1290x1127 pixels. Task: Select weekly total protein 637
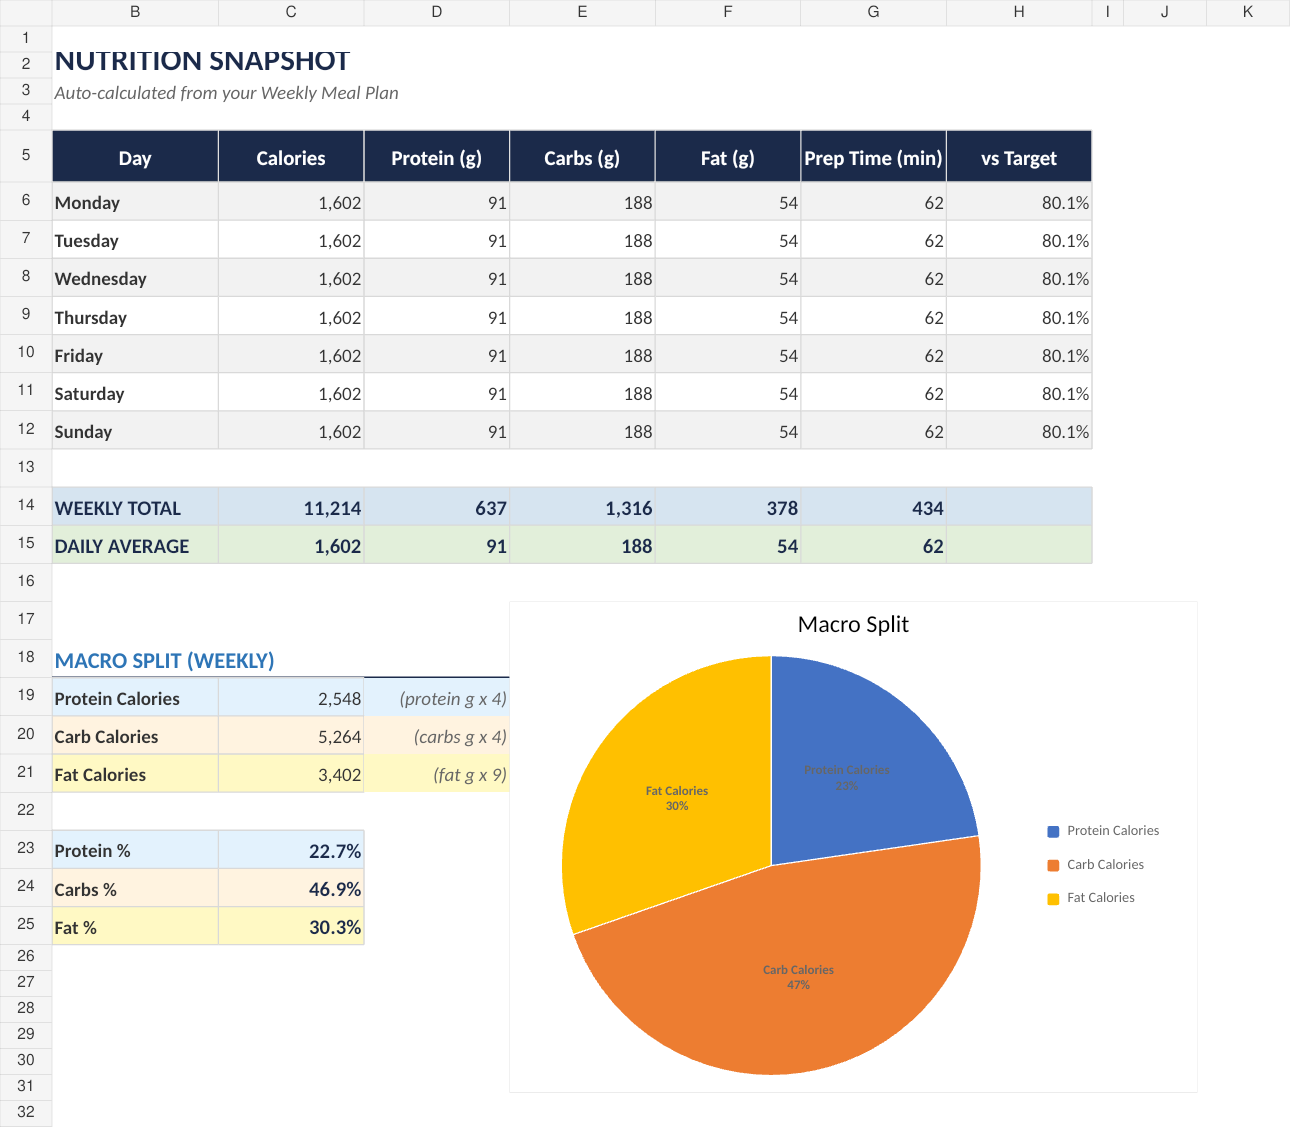point(437,507)
